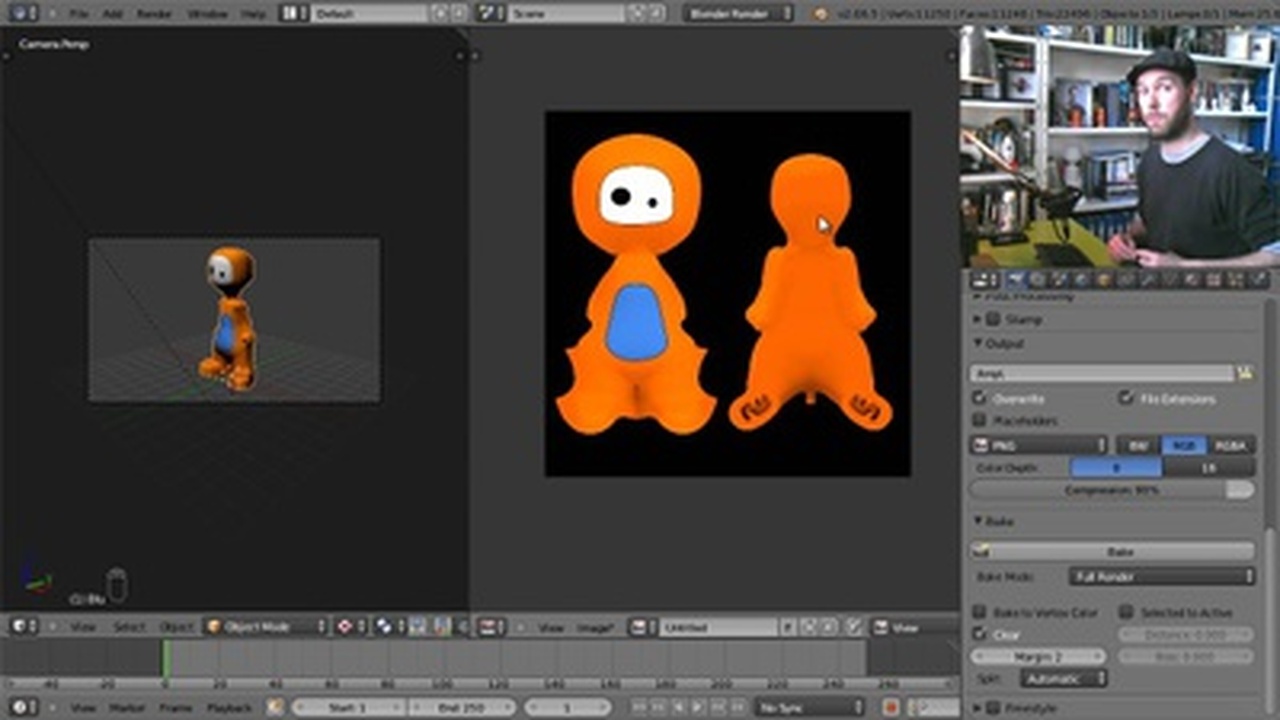Click the output path folder browse icon
Image resolution: width=1280 pixels, height=720 pixels.
pyautogui.click(x=1245, y=373)
